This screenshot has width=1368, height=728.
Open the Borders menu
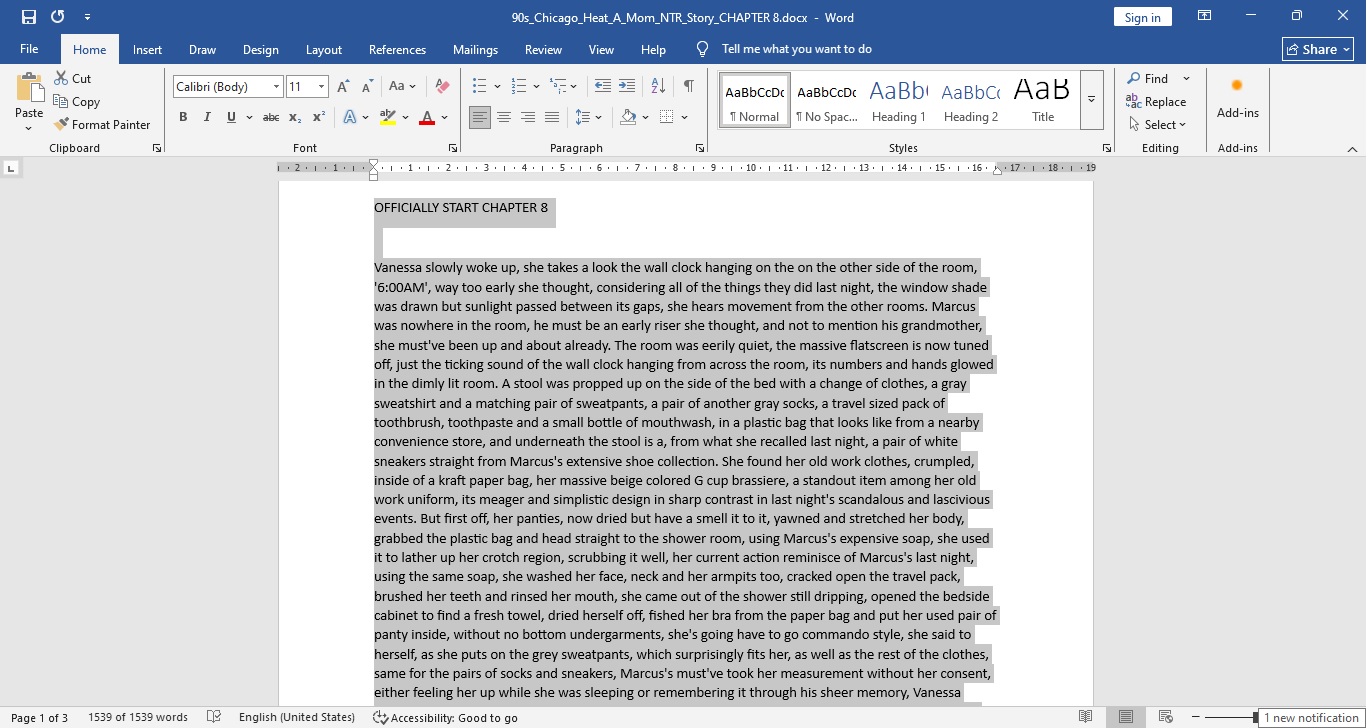[x=684, y=117]
